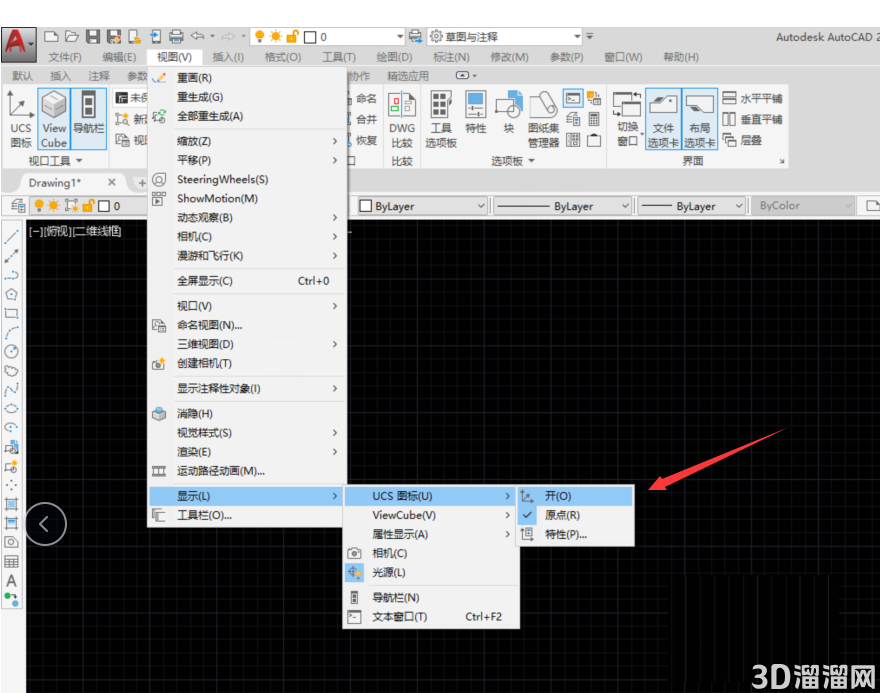880x693 pixels.
Task: Expand the 视口(V) submenu
Action: (247, 306)
